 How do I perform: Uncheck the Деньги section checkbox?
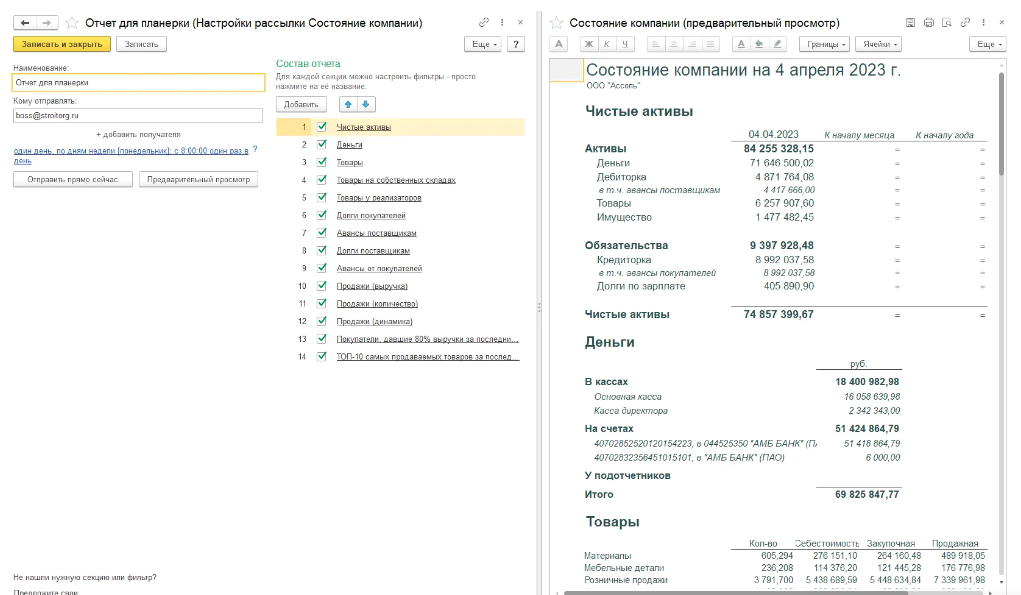[x=322, y=145]
